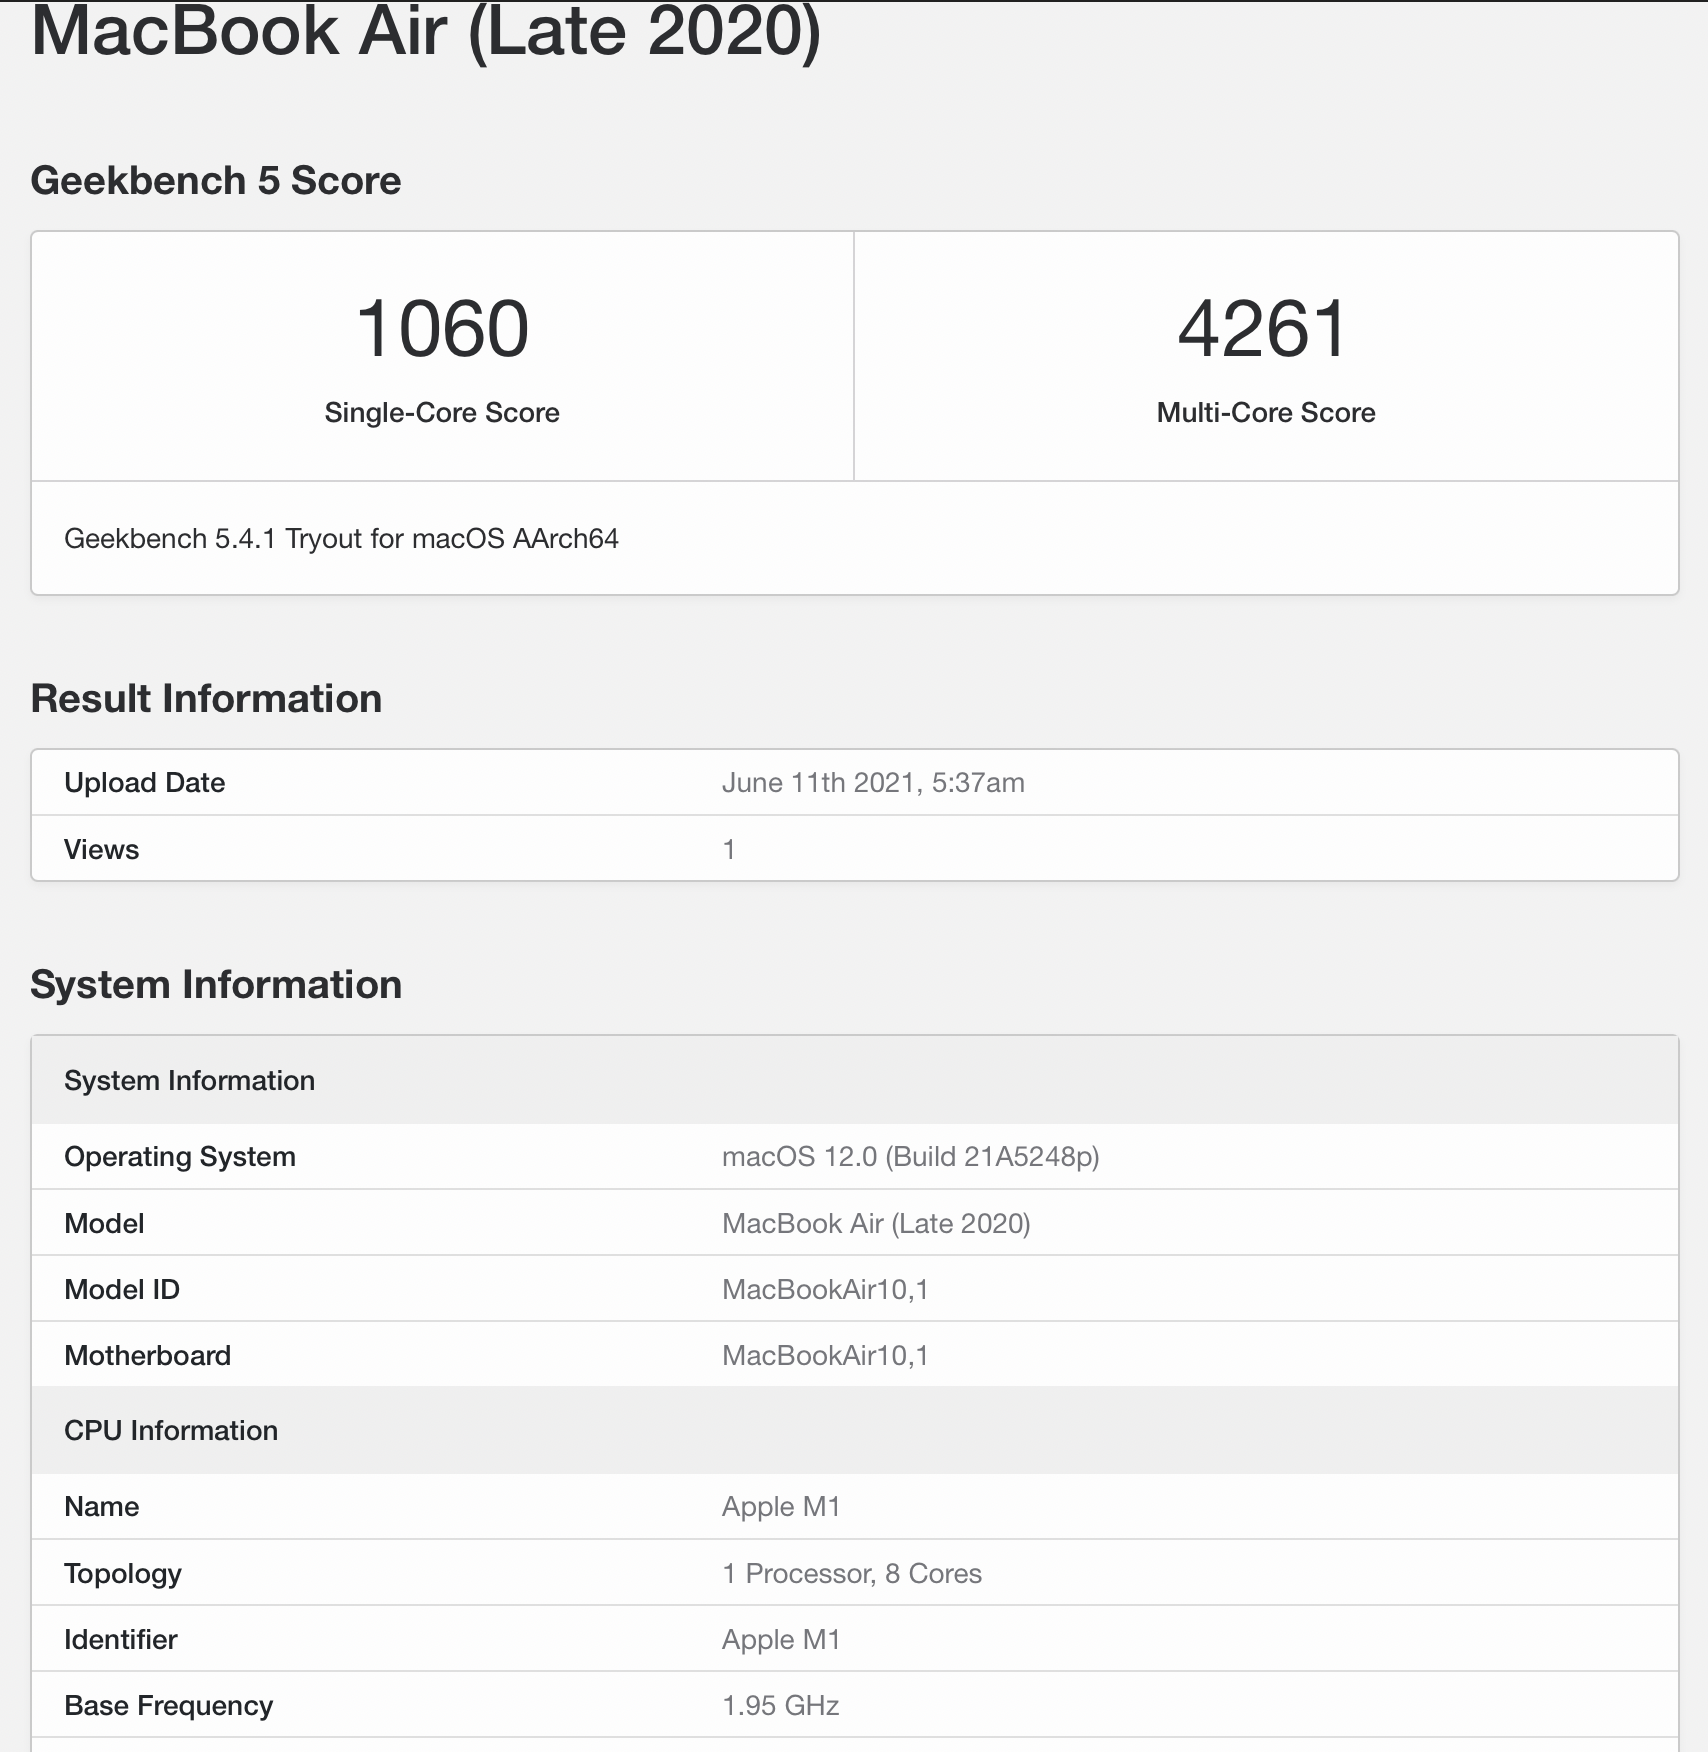
Task: Click the Name row label under CPU Information
Action: click(x=101, y=1507)
